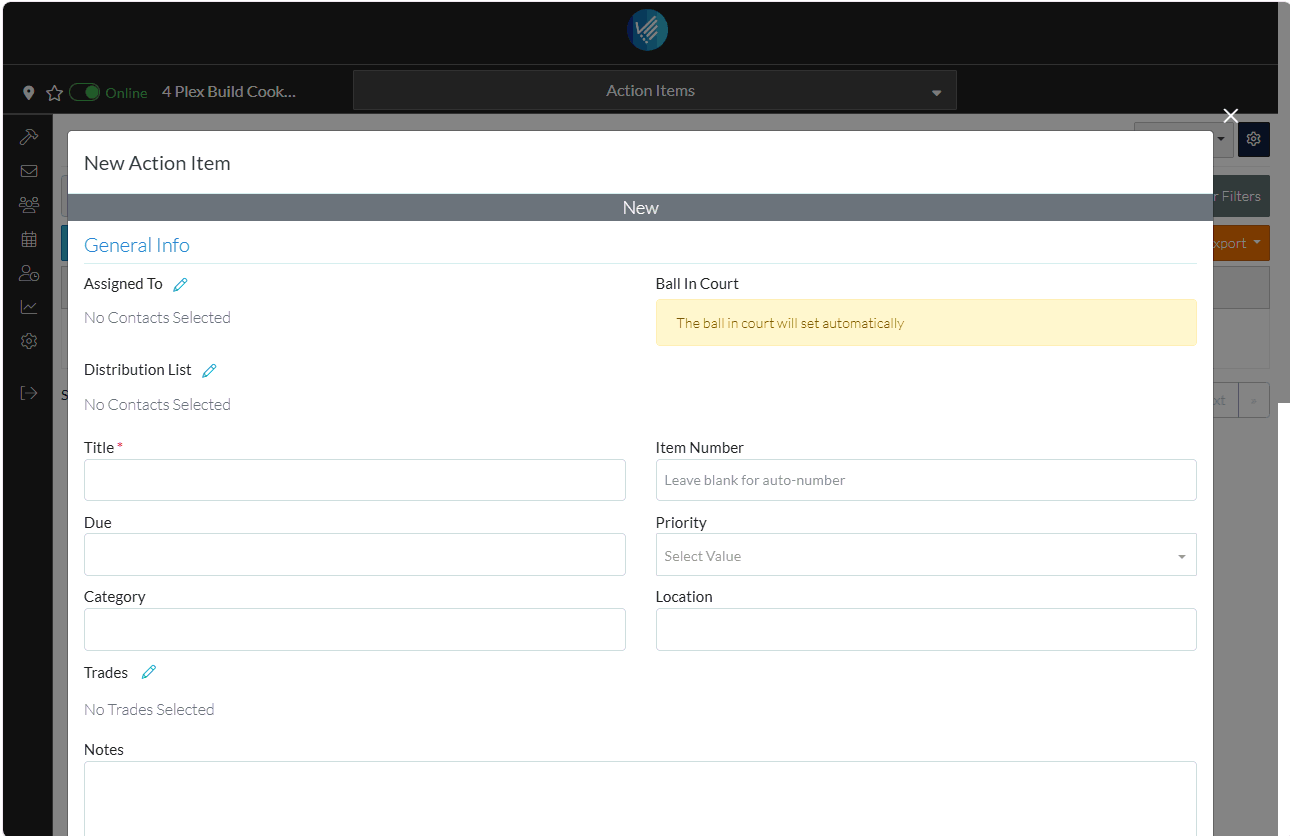Click the hammer tools icon in sidebar
Screen dimensions: 1290x836
point(29,137)
